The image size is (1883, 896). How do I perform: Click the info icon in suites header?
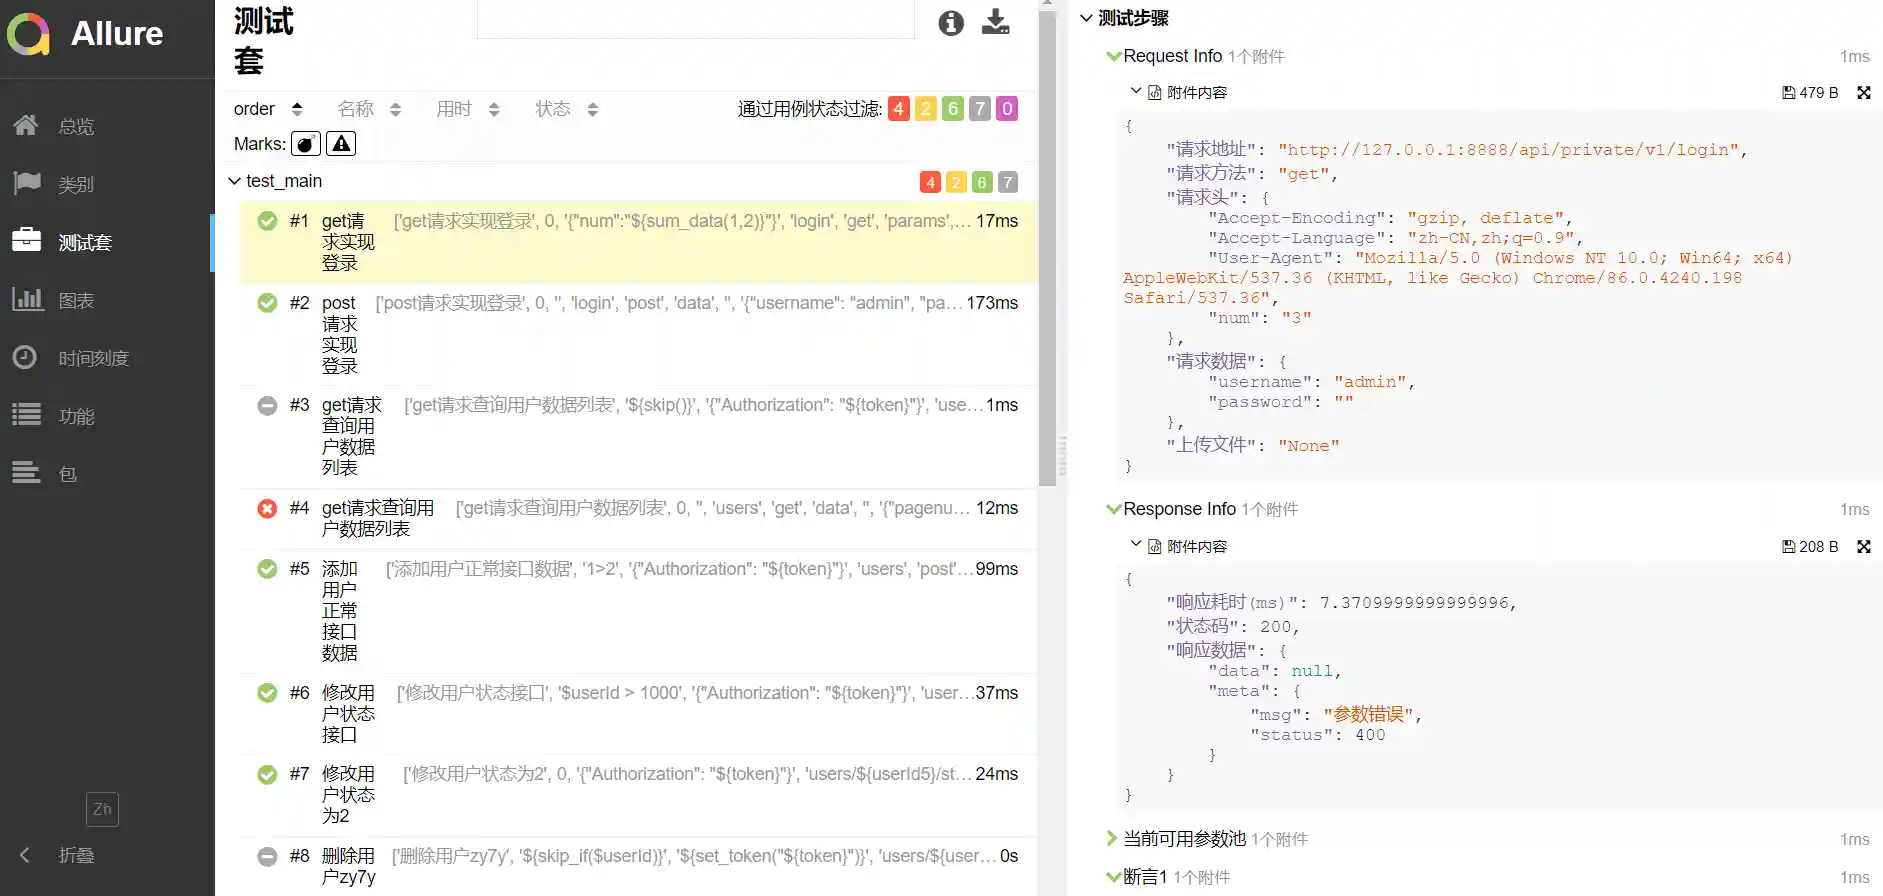[951, 23]
